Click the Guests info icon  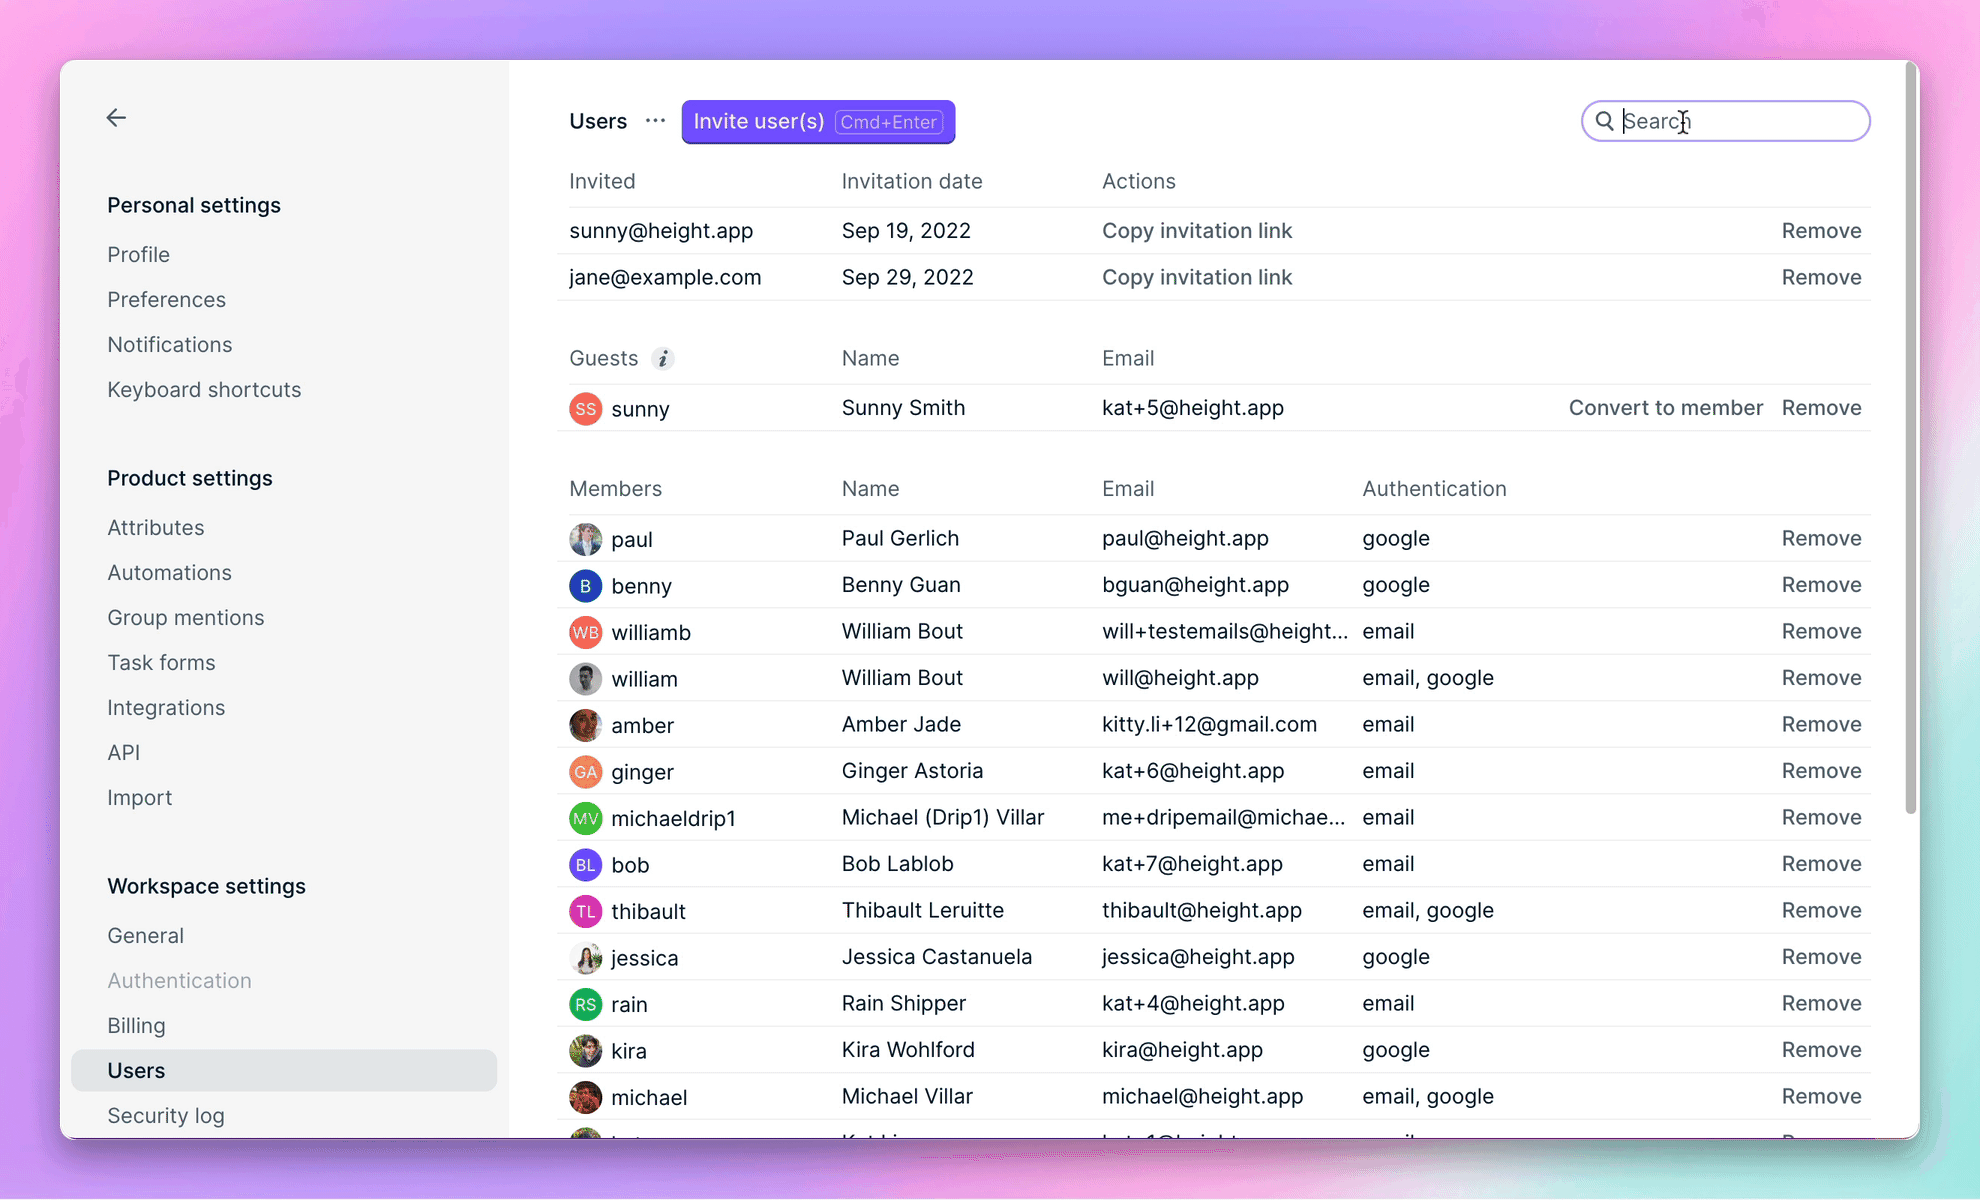click(662, 359)
